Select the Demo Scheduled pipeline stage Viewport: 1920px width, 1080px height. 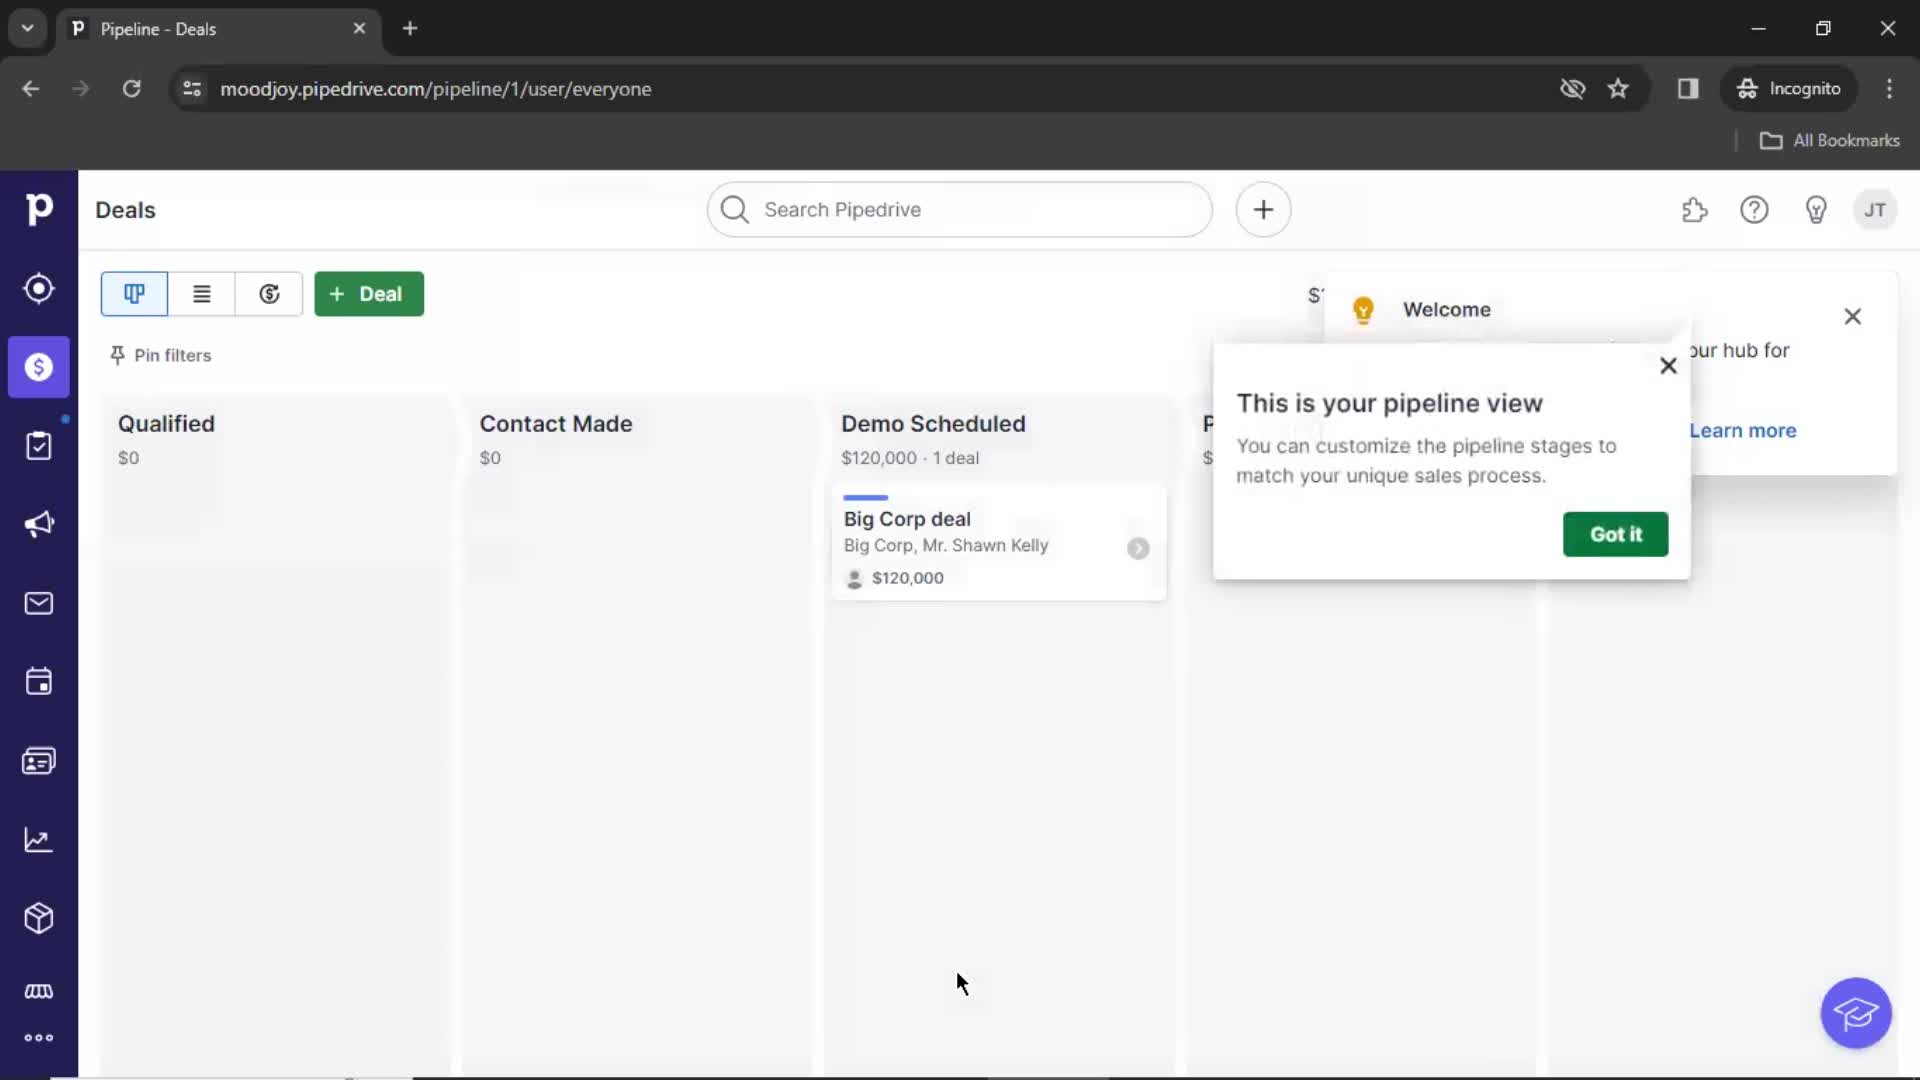(932, 423)
